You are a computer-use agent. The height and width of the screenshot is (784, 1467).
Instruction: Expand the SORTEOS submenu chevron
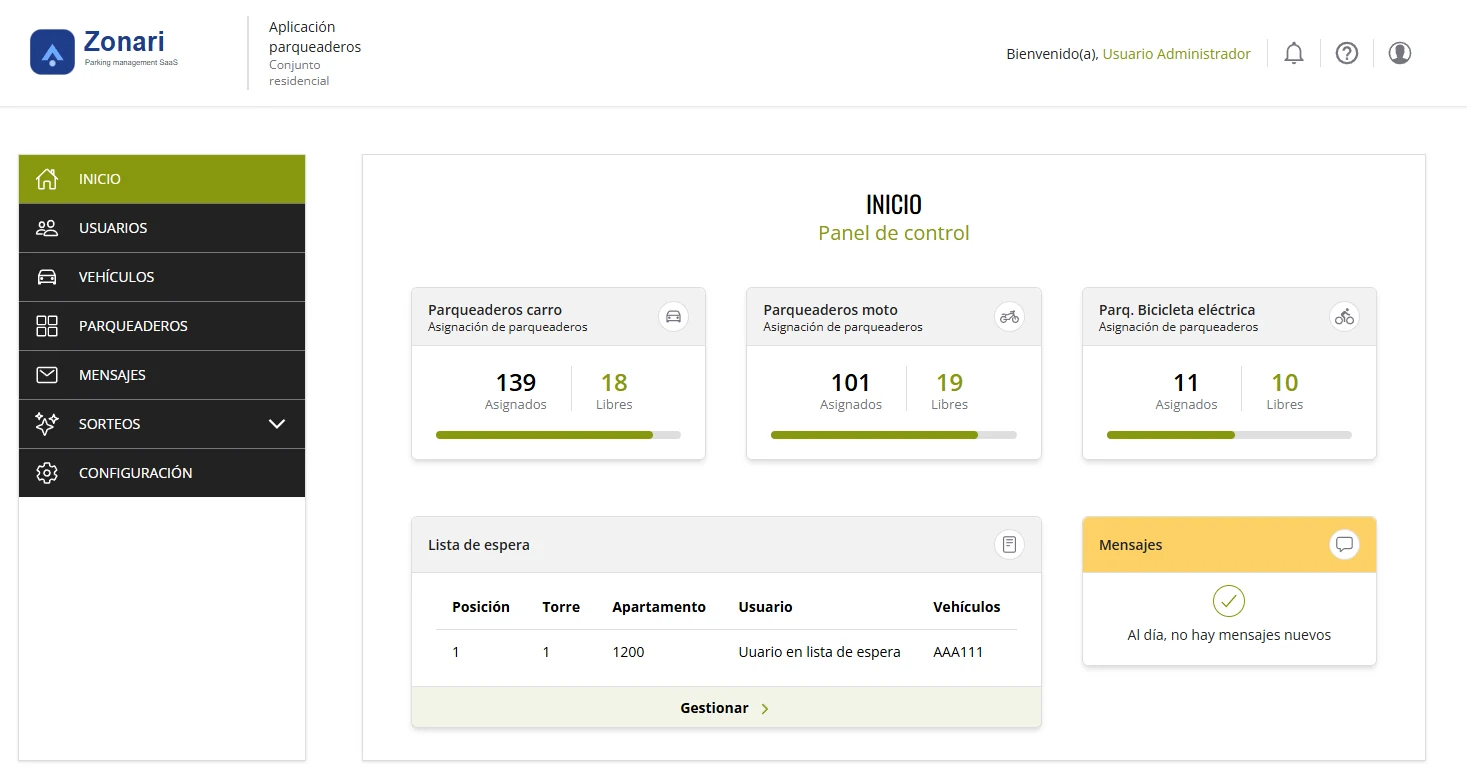277,424
